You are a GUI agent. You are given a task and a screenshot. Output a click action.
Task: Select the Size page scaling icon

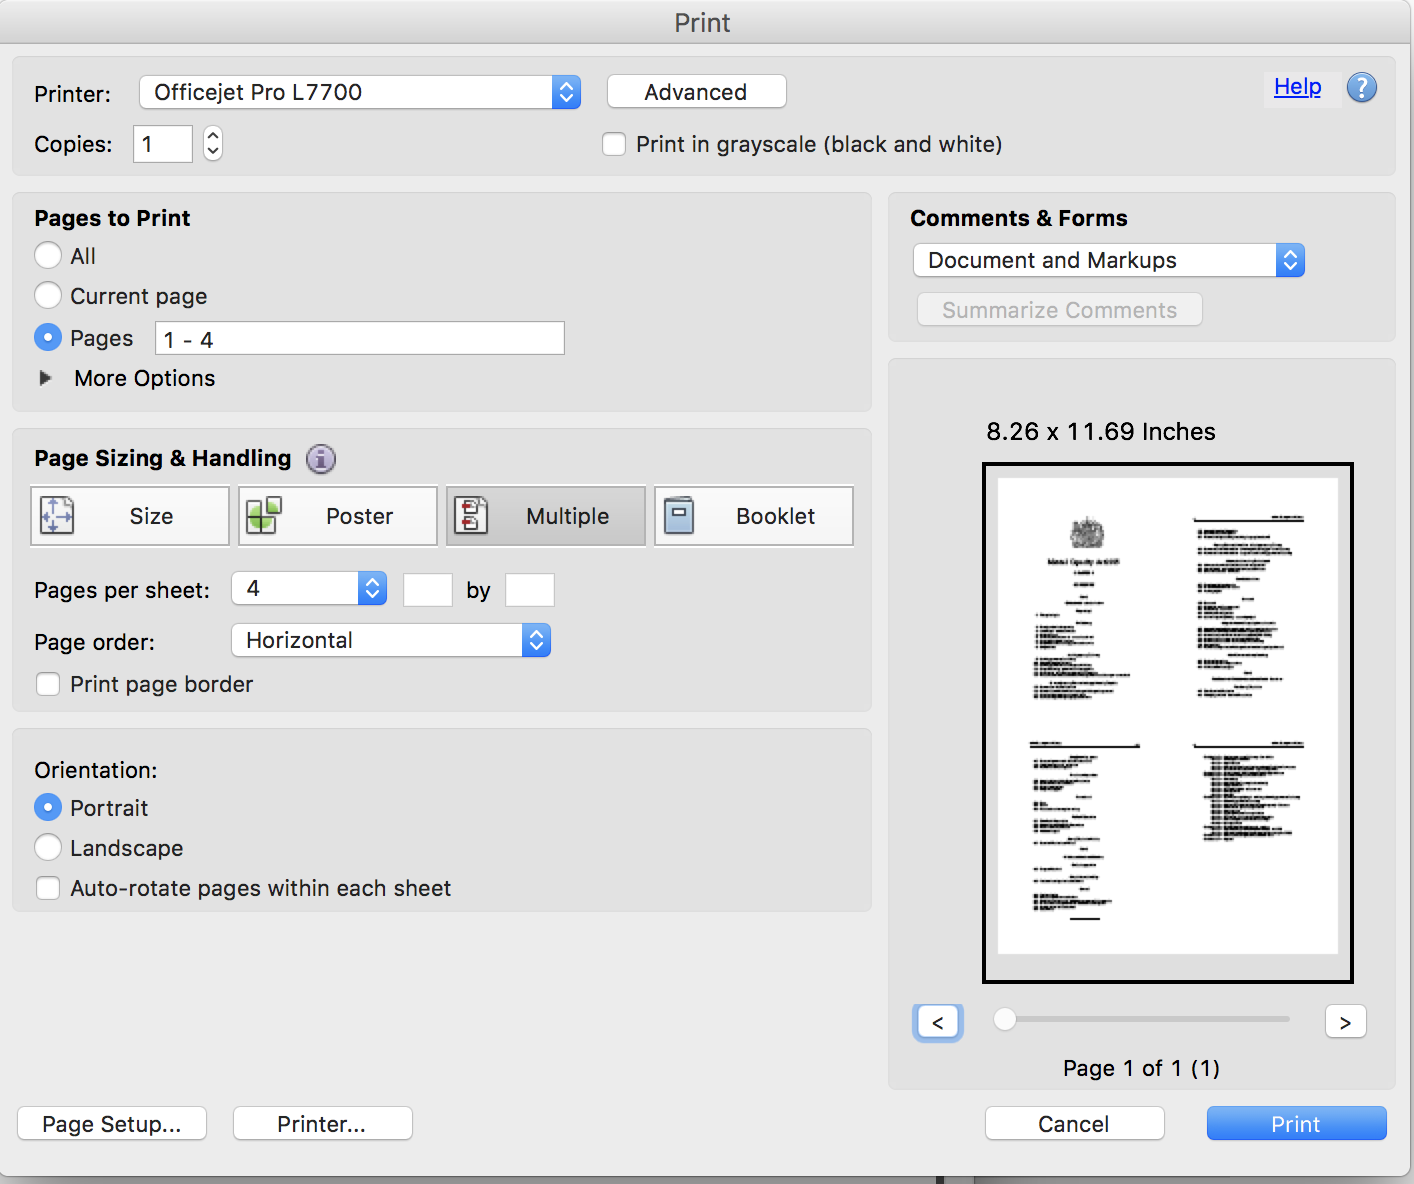pos(129,516)
